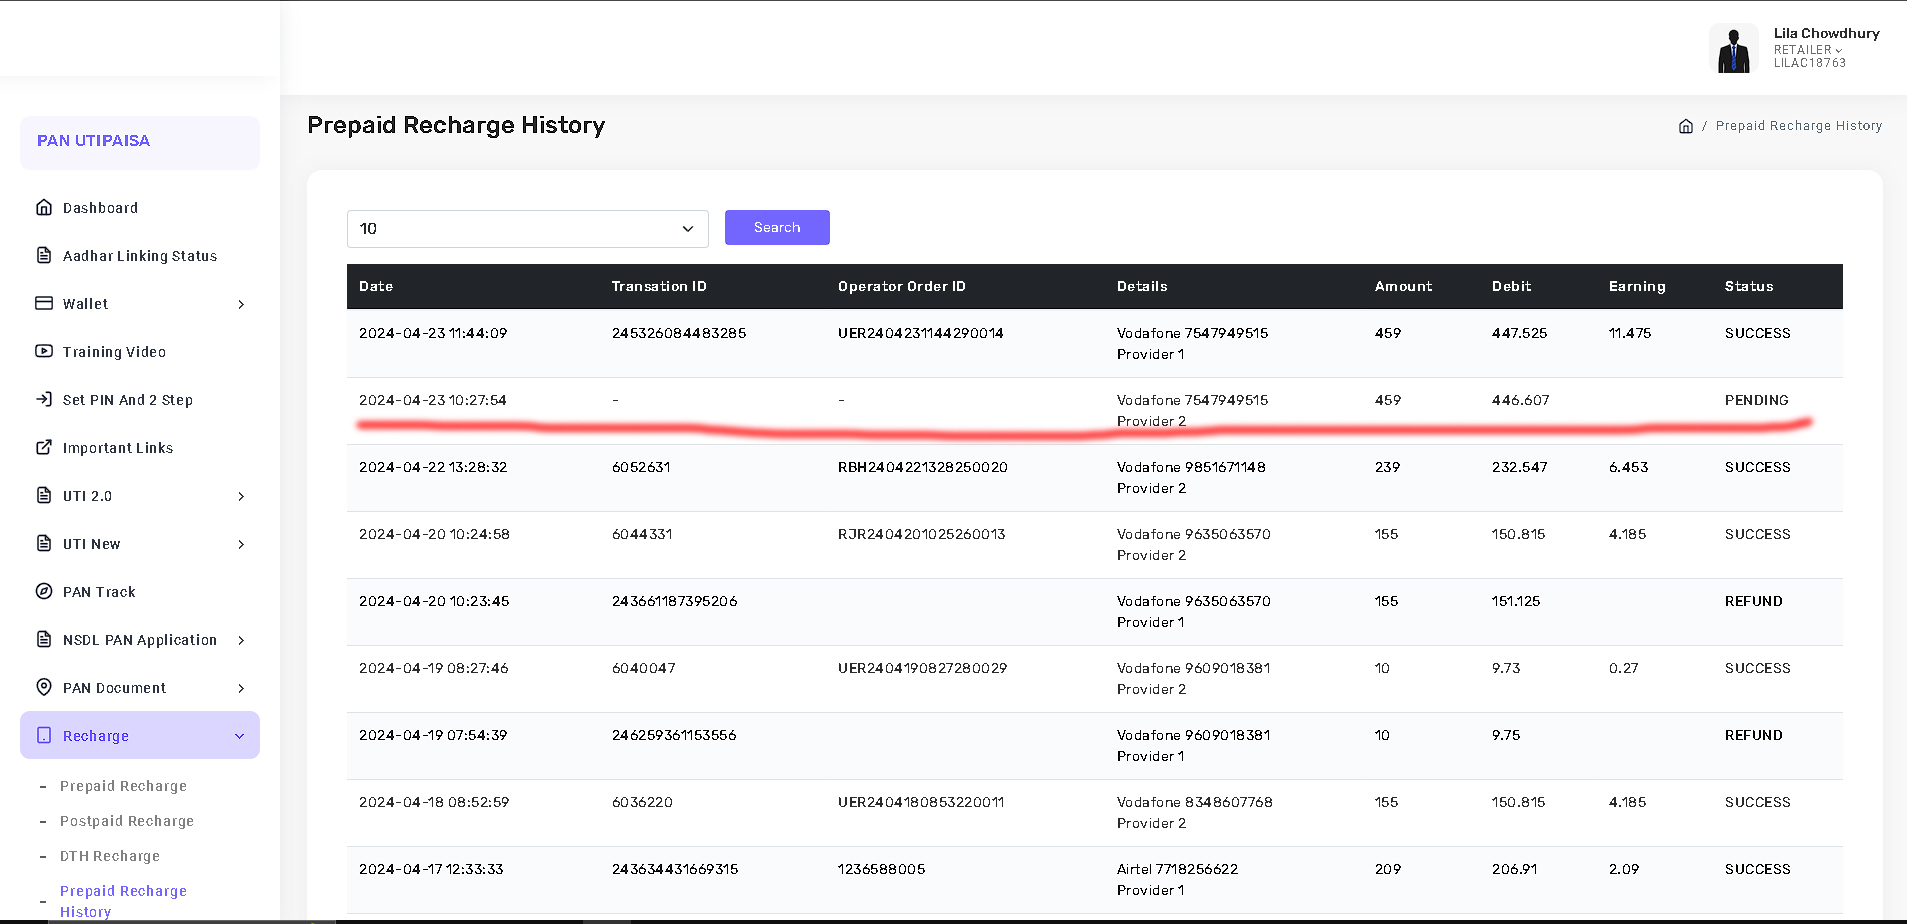Click the Dashboard home icon in sidebar
Image resolution: width=1907 pixels, height=924 pixels.
point(44,207)
